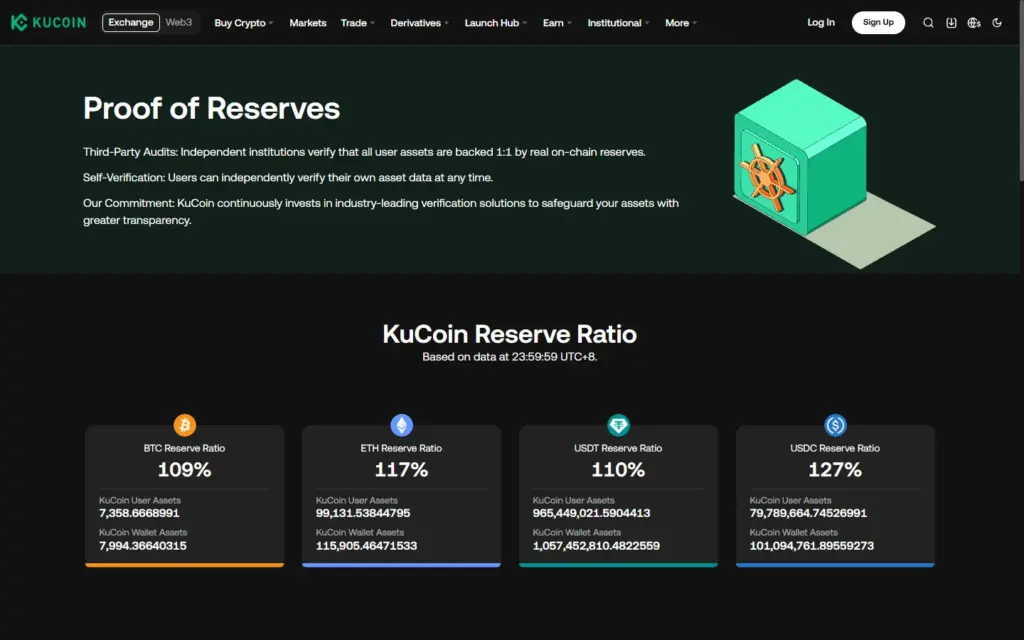Click the Bitcoin coin icon
Screen dimensions: 1024x640
click(185, 425)
